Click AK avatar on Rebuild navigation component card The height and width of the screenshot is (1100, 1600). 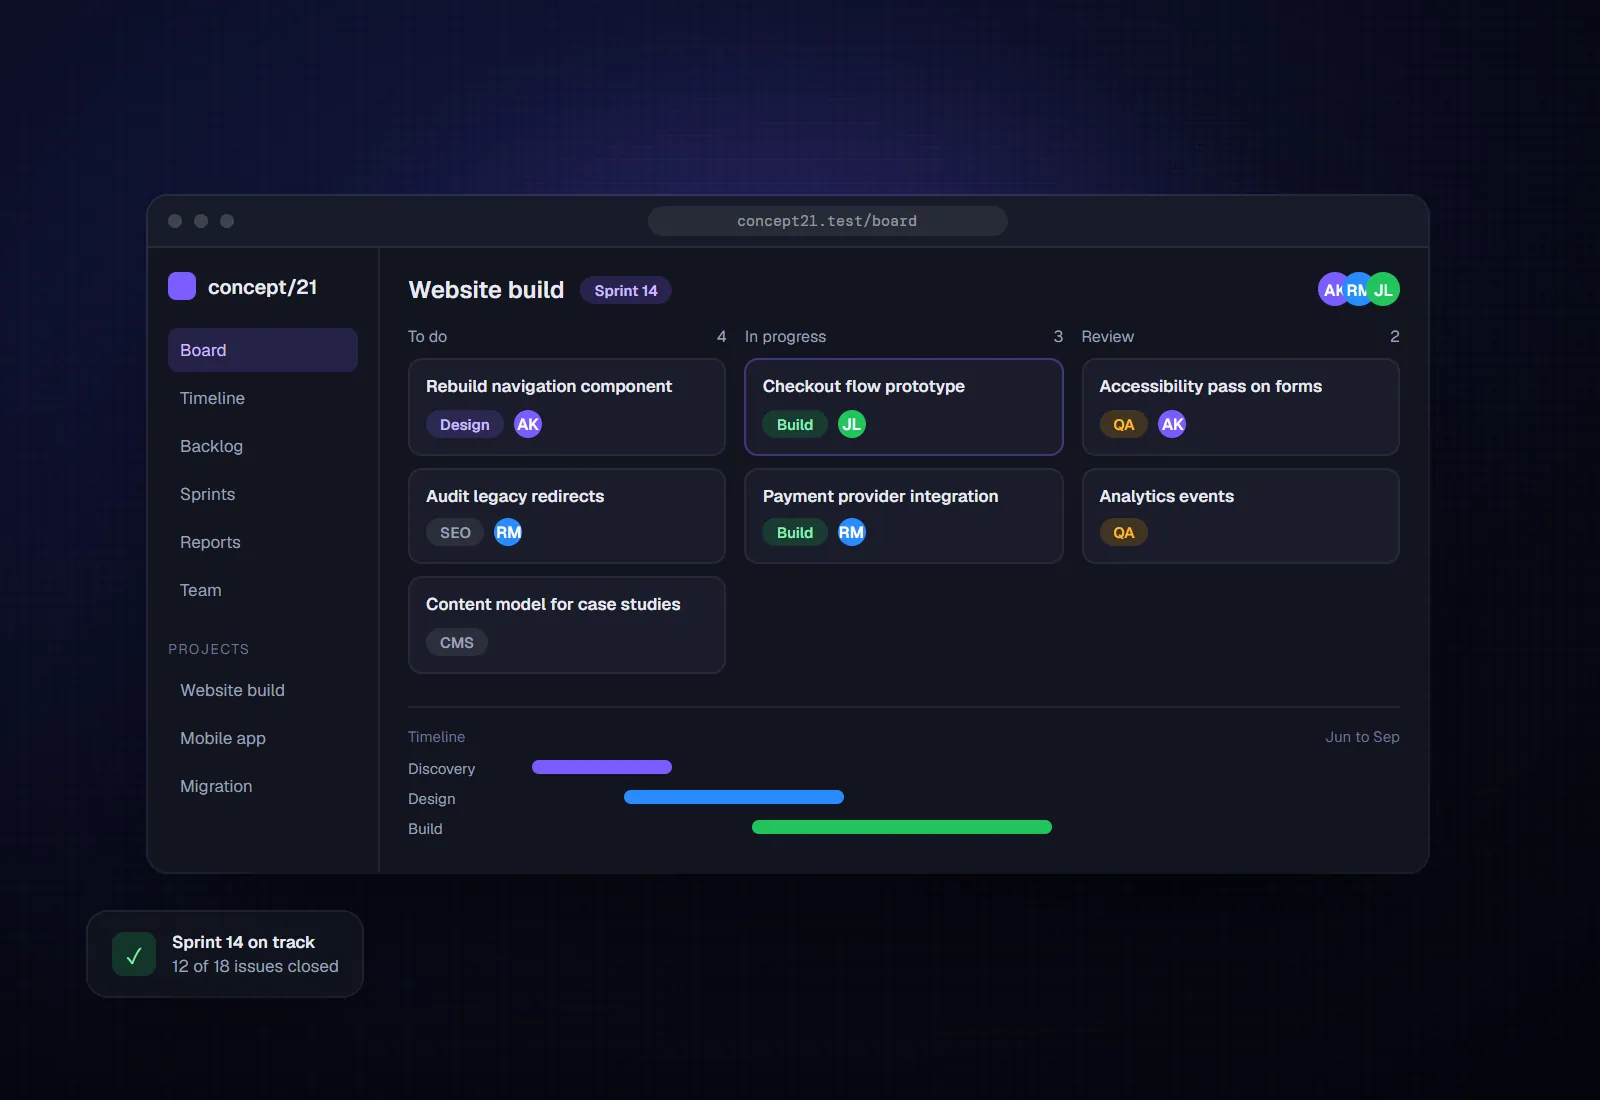pyautogui.click(x=528, y=424)
